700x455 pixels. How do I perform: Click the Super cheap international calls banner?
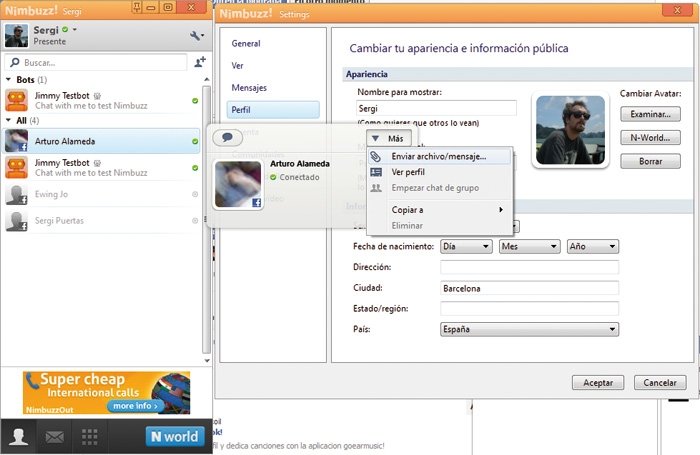106,393
